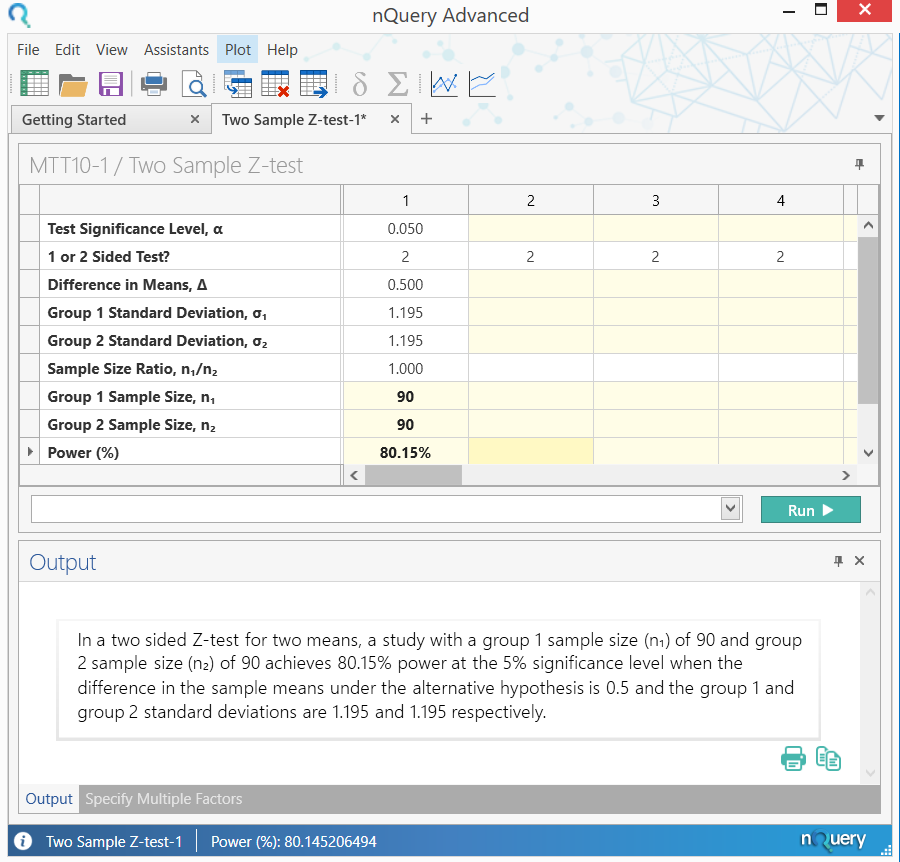Copy the output statement text
This screenshot has width=900, height=862.
coord(828,758)
